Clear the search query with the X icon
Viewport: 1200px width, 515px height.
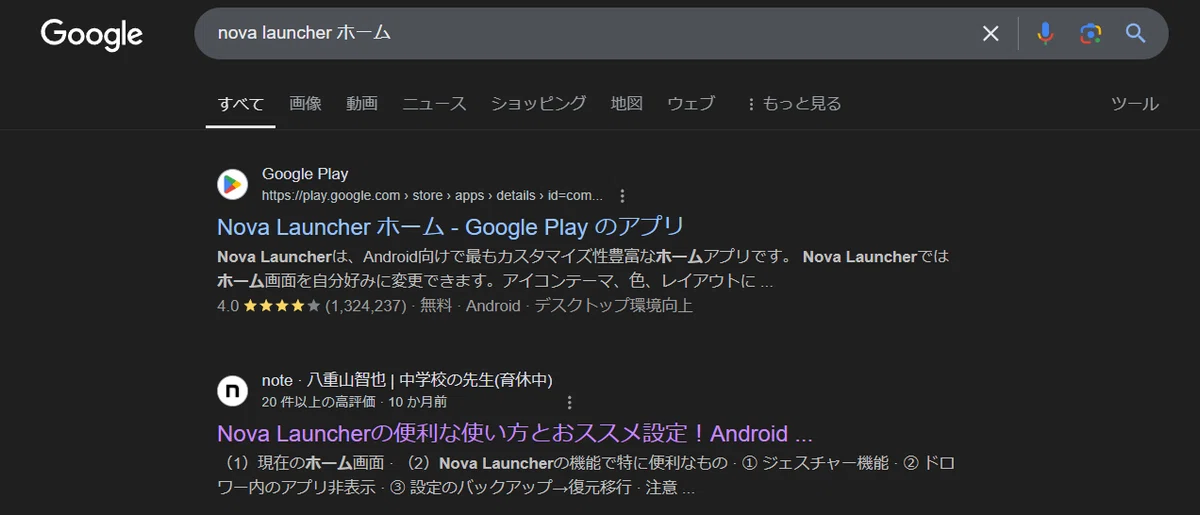pyautogui.click(x=990, y=34)
